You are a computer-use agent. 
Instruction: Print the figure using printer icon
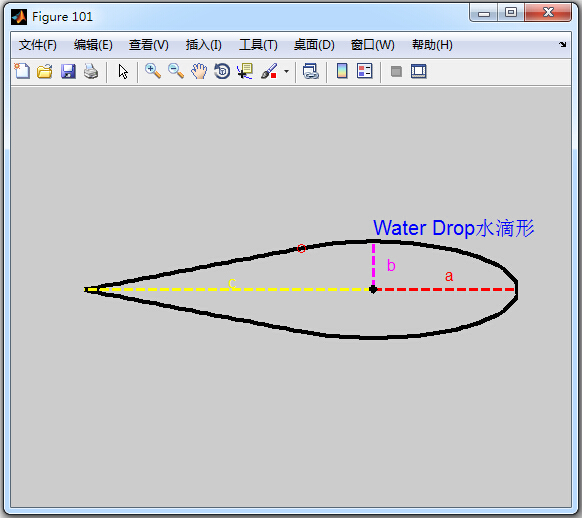(91, 71)
